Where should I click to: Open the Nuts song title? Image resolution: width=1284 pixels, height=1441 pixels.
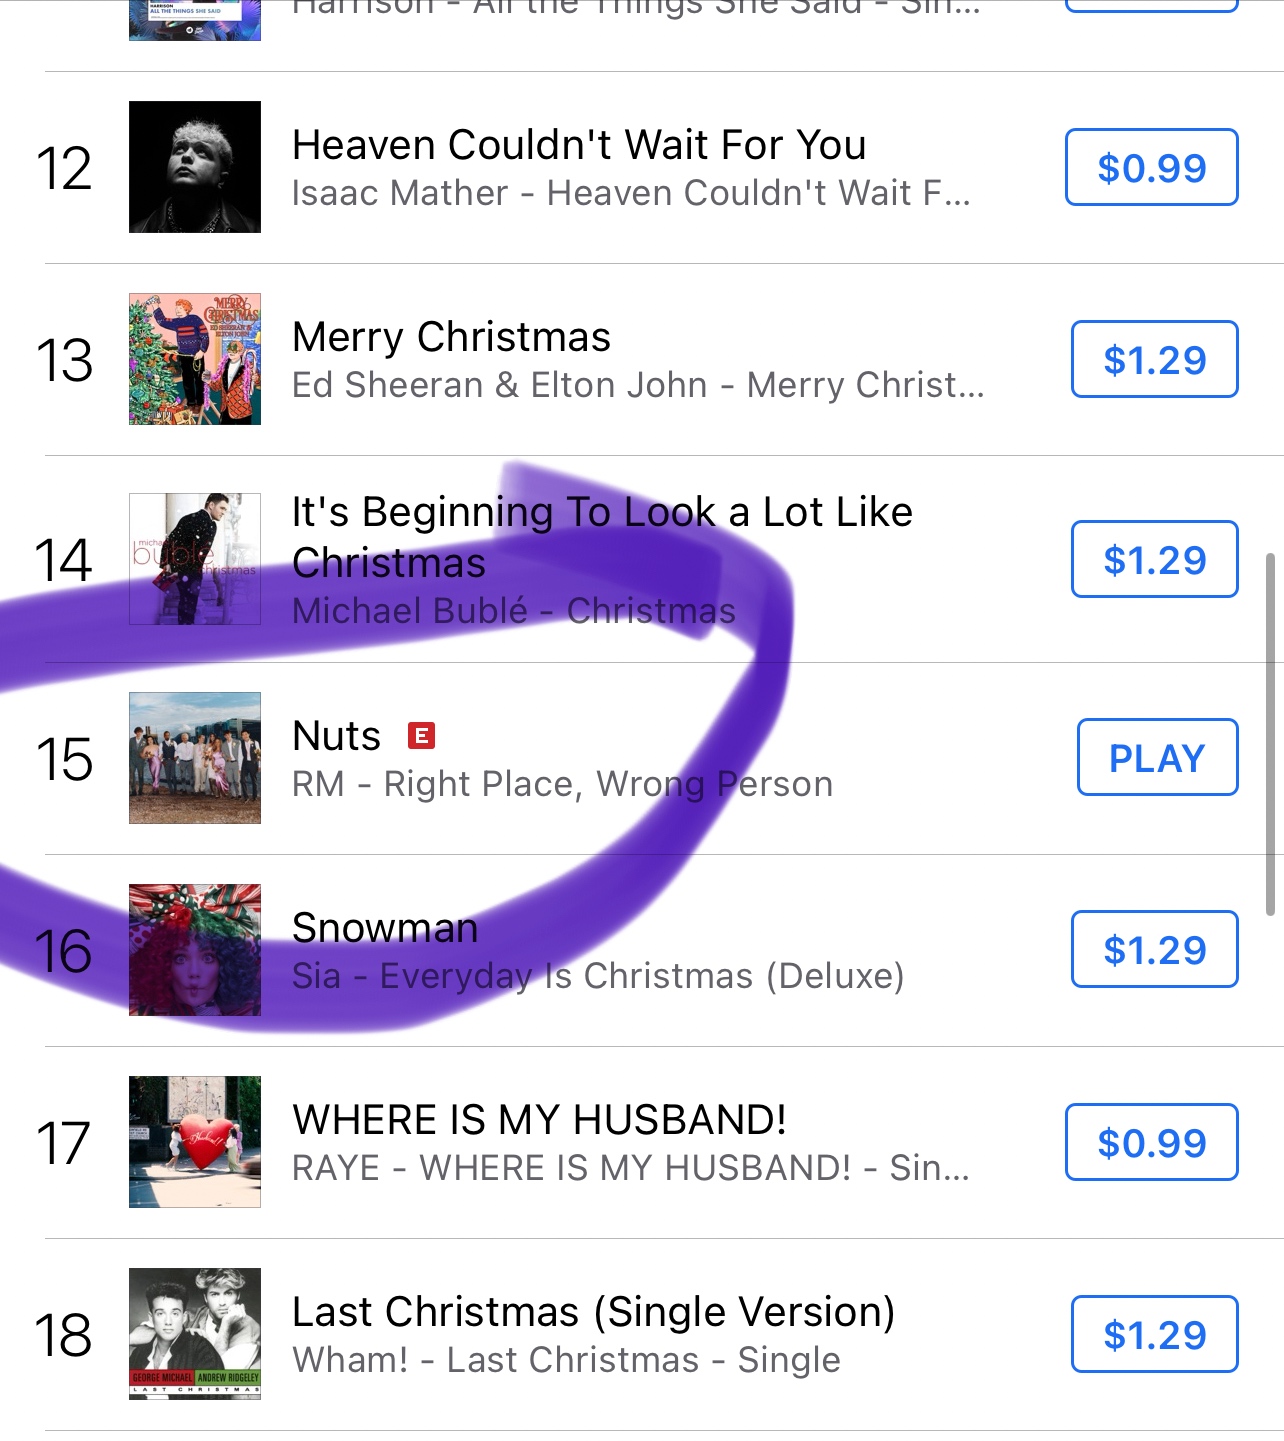337,737
